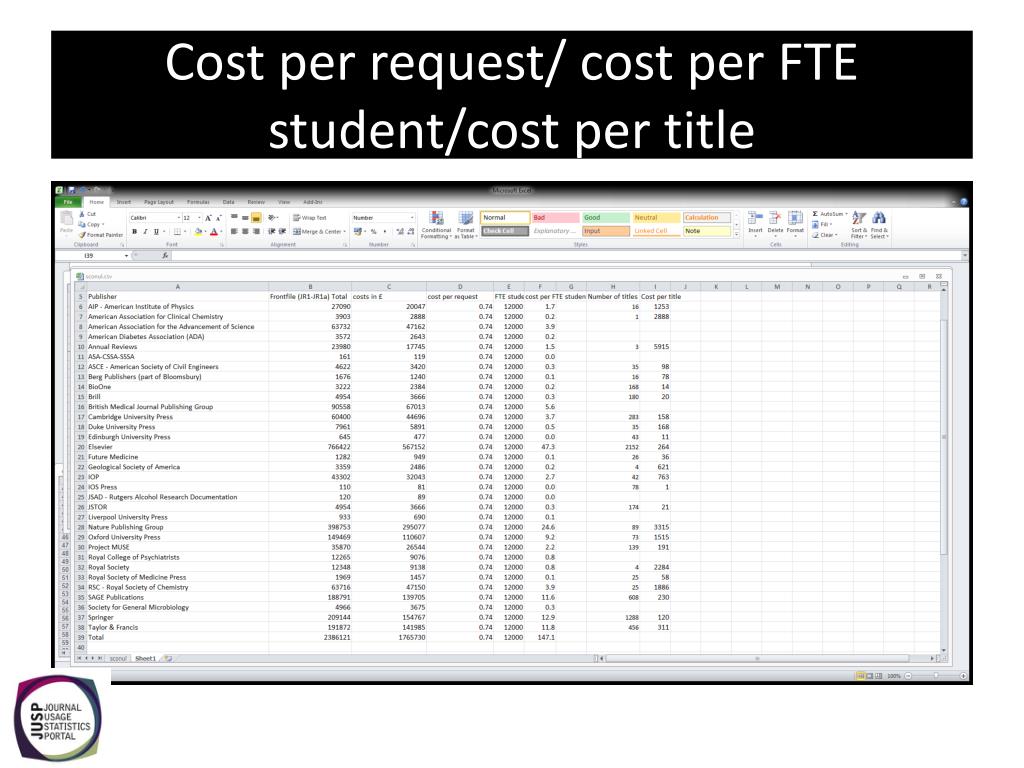The width and height of the screenshot is (1024, 768).
Task: Switch to the Page Layout tab
Action: [159, 202]
